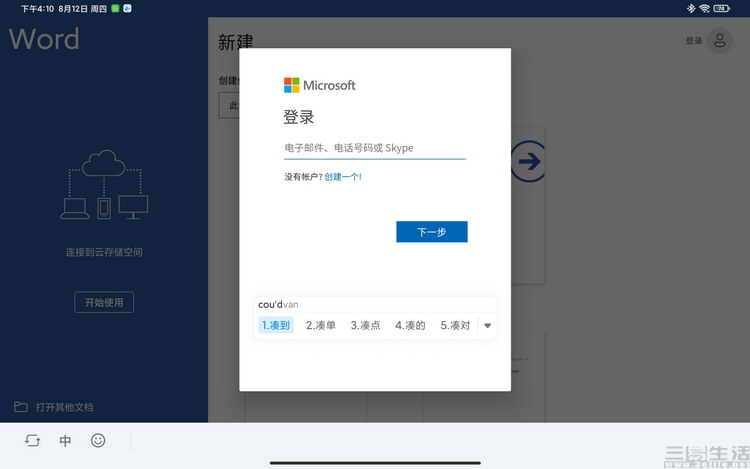The height and width of the screenshot is (469, 750).
Task: Click the Word title in sidebar
Action: pos(44,39)
